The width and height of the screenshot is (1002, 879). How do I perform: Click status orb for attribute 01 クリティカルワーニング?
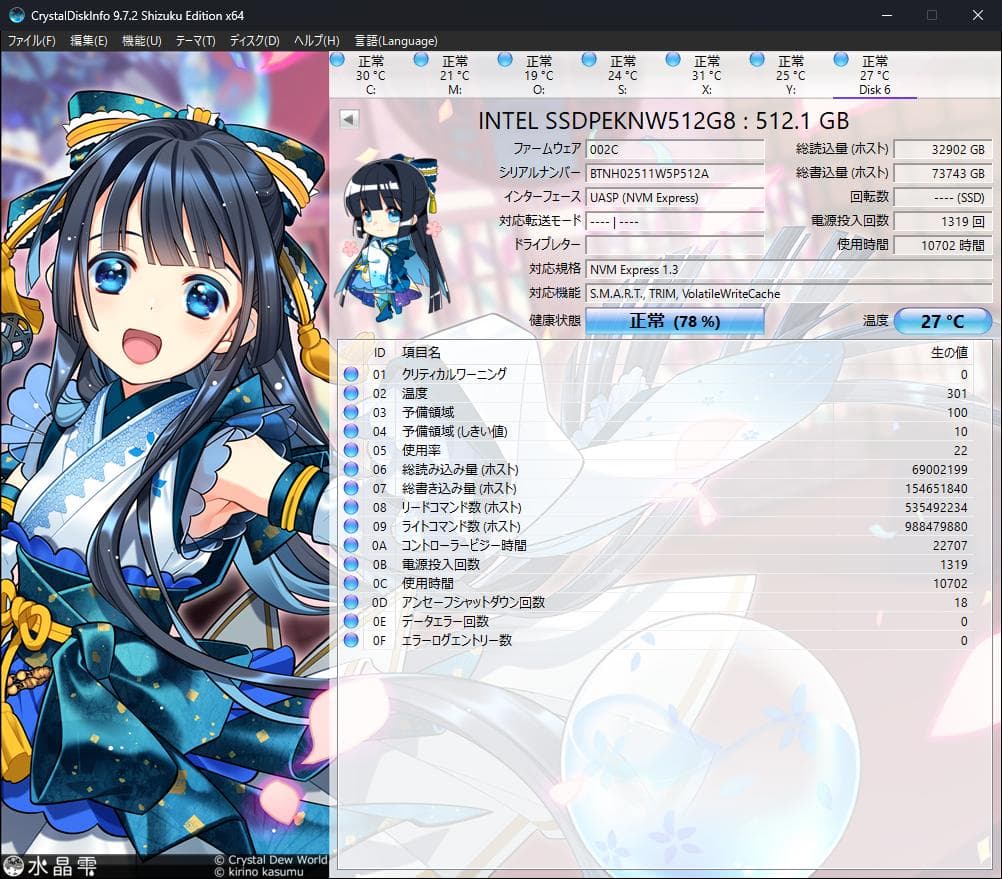coord(351,374)
